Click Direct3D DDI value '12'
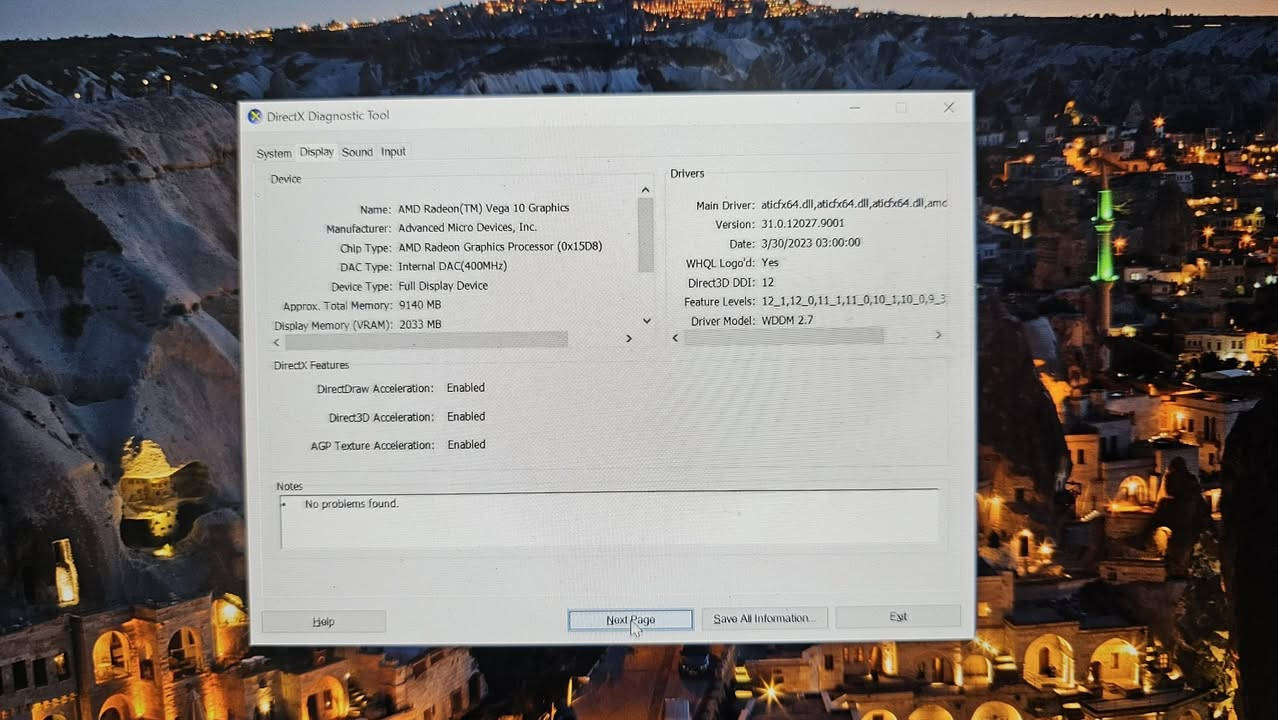This screenshot has height=720, width=1278. point(767,283)
